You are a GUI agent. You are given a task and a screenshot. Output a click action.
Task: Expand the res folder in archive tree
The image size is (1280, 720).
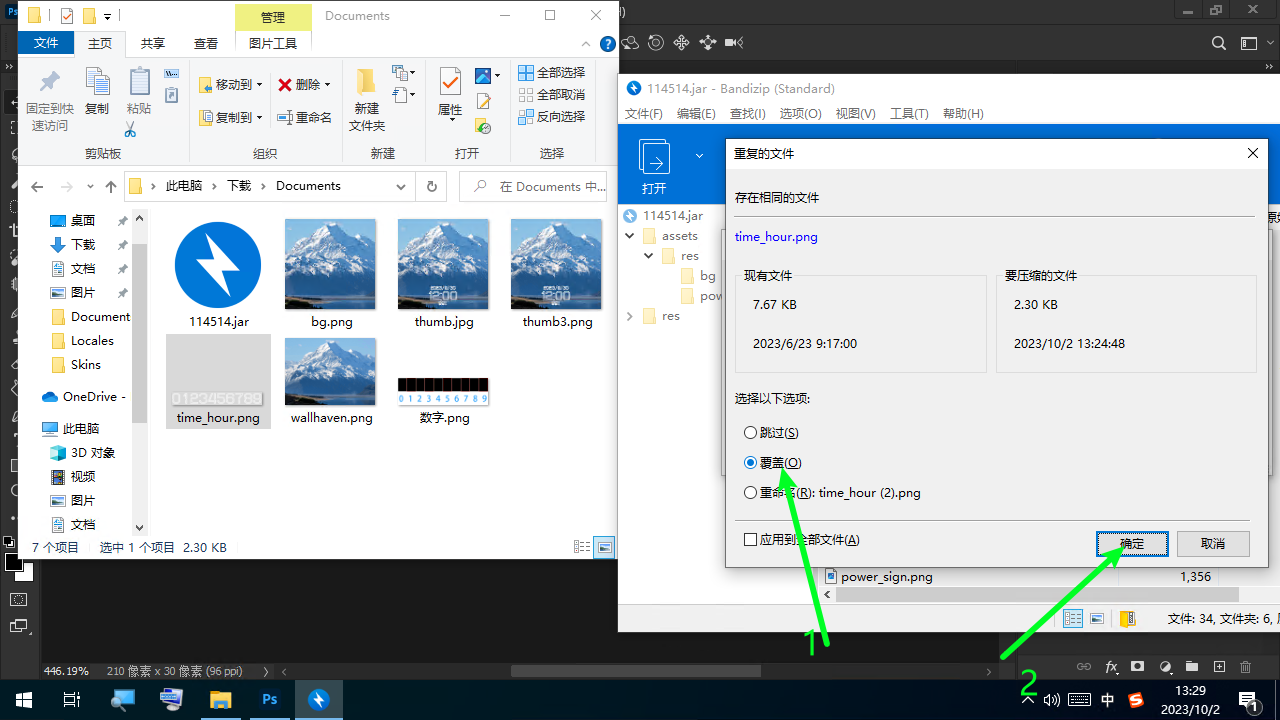pos(630,316)
